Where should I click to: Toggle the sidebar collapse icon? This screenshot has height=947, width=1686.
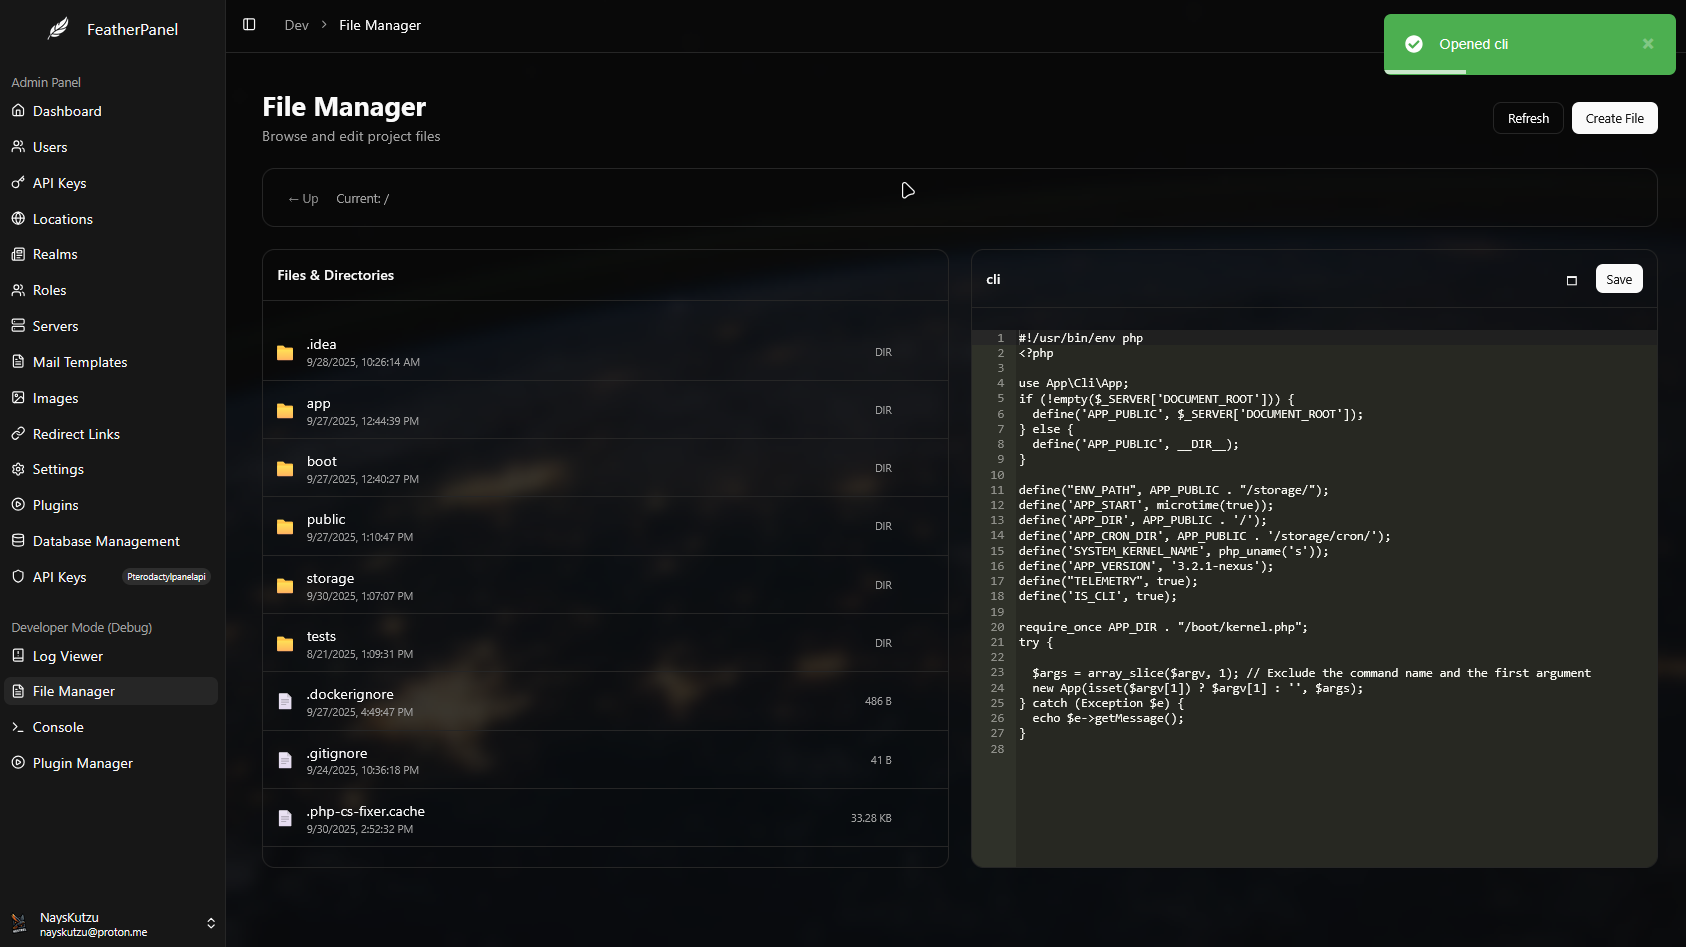[x=249, y=25]
